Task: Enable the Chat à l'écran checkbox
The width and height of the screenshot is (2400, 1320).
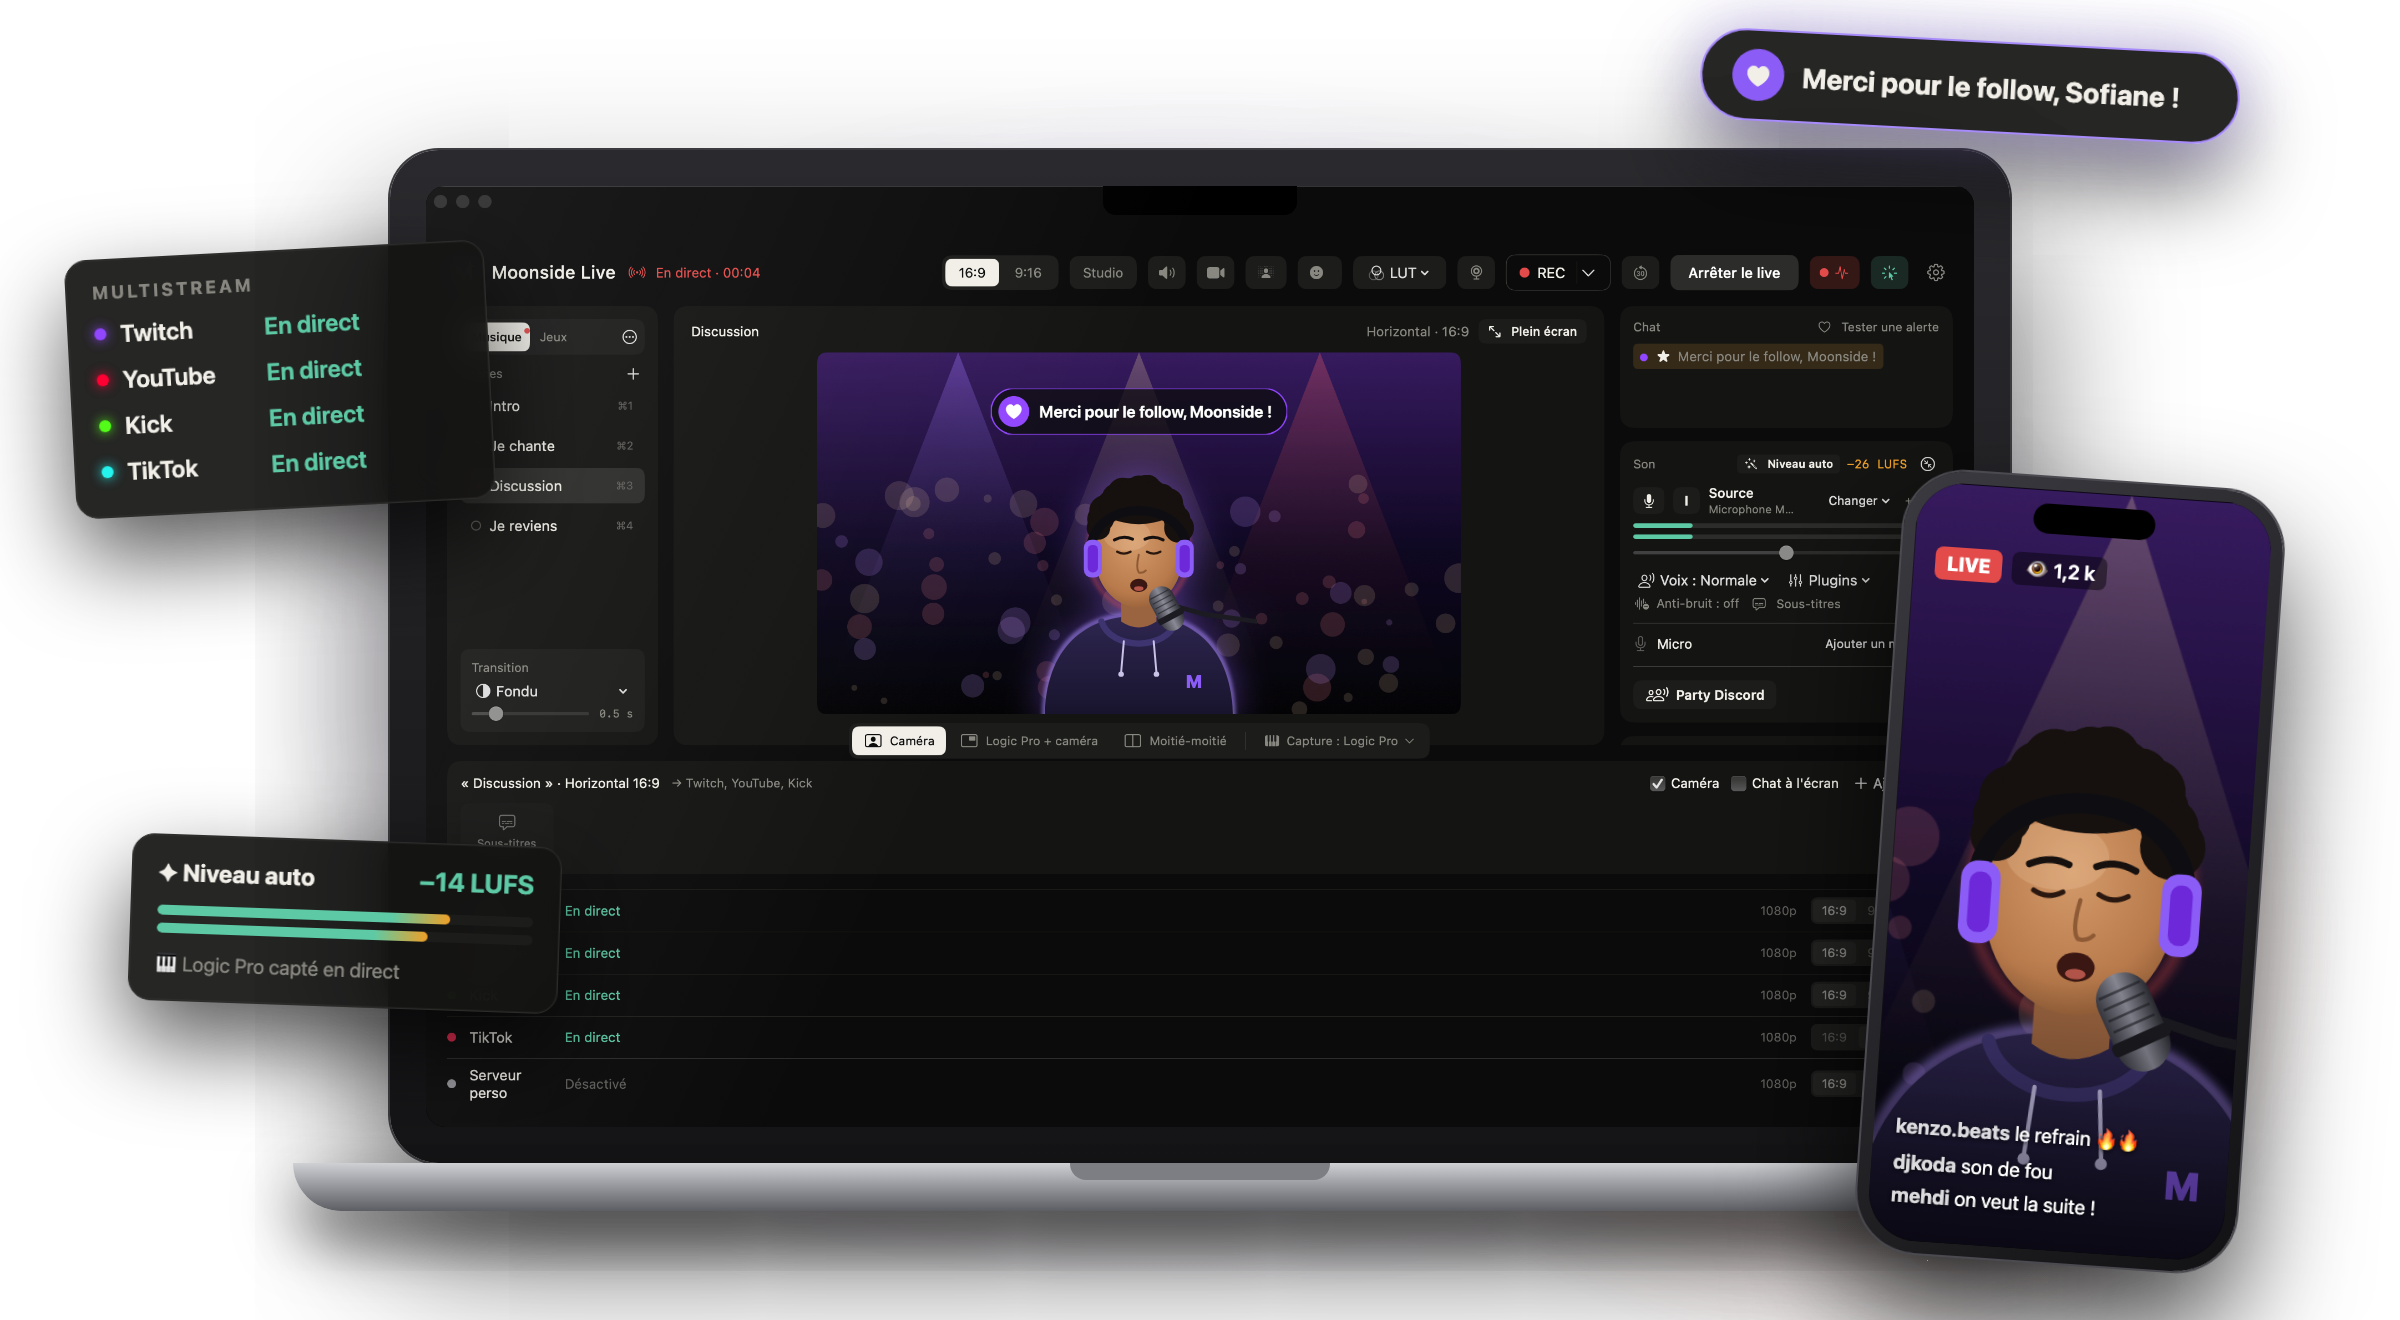Action: coord(1739,784)
